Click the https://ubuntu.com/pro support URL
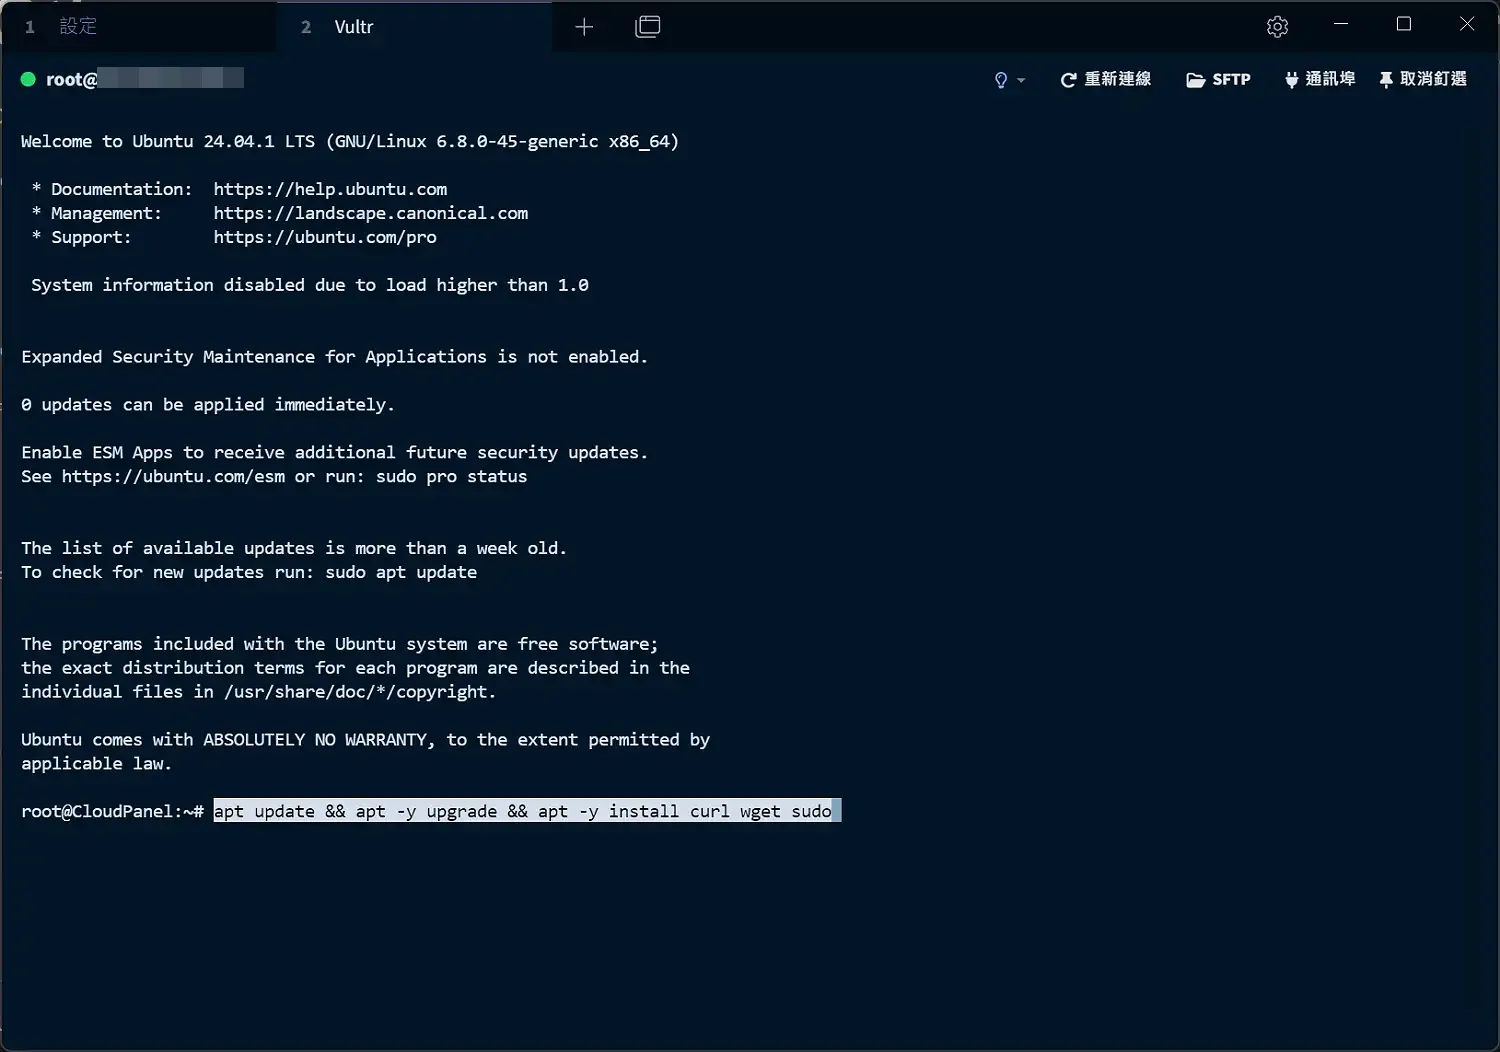 point(325,237)
